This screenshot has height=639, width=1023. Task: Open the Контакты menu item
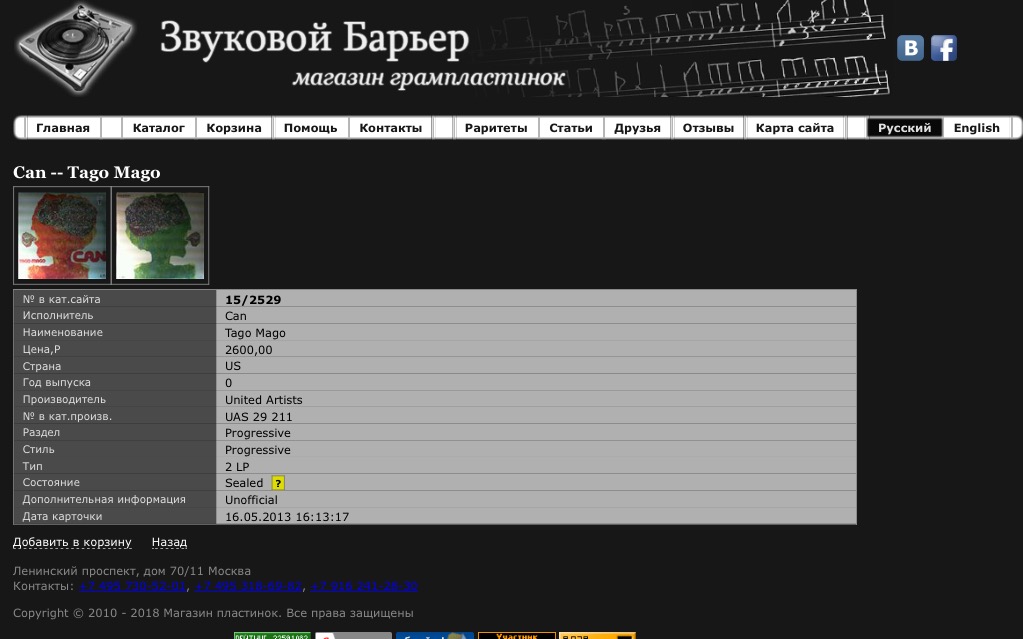tap(390, 128)
